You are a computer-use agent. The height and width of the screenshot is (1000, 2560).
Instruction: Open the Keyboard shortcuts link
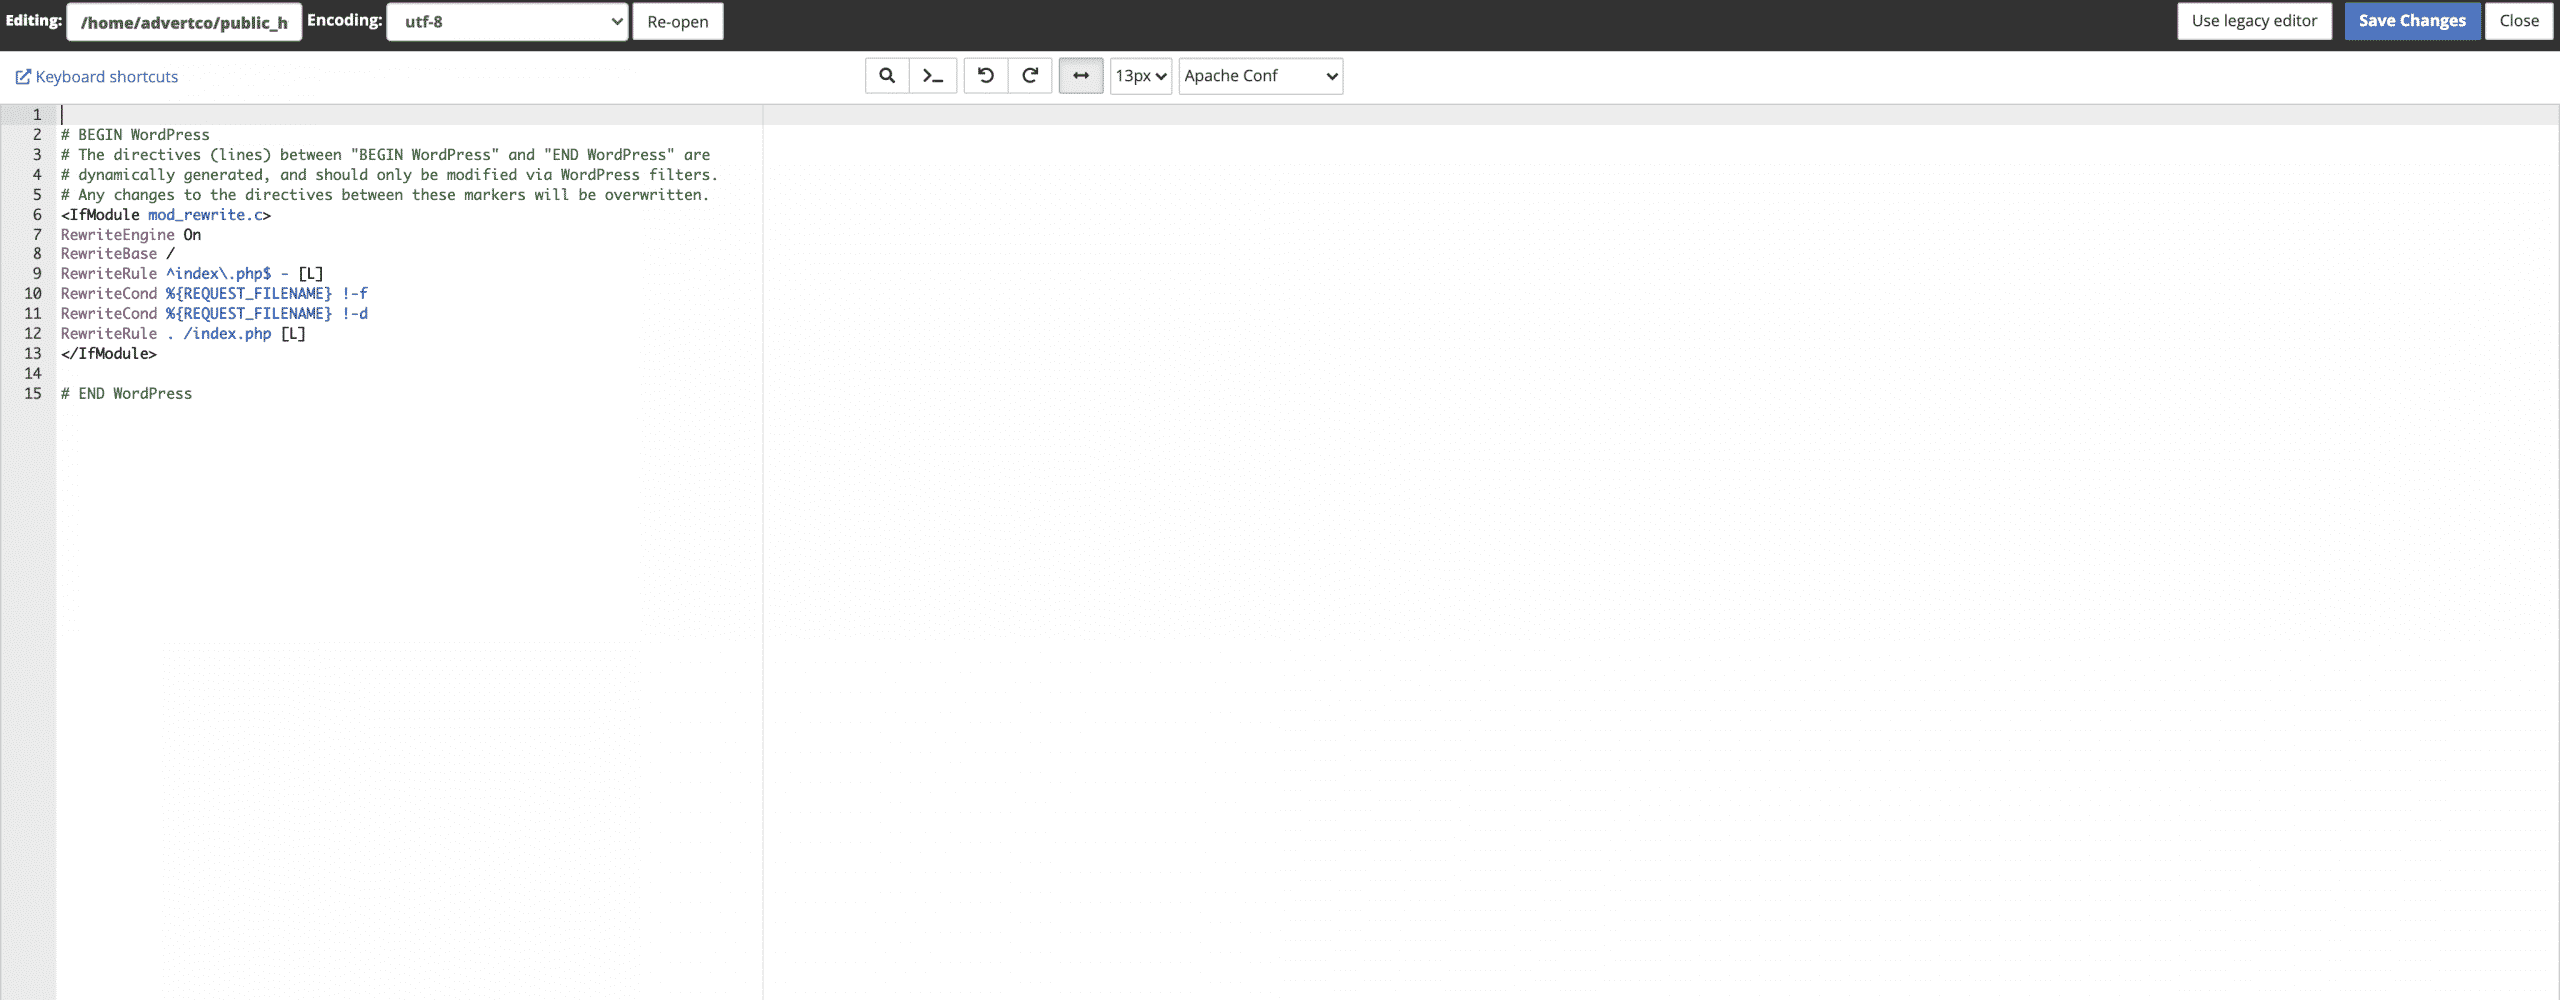pos(97,77)
